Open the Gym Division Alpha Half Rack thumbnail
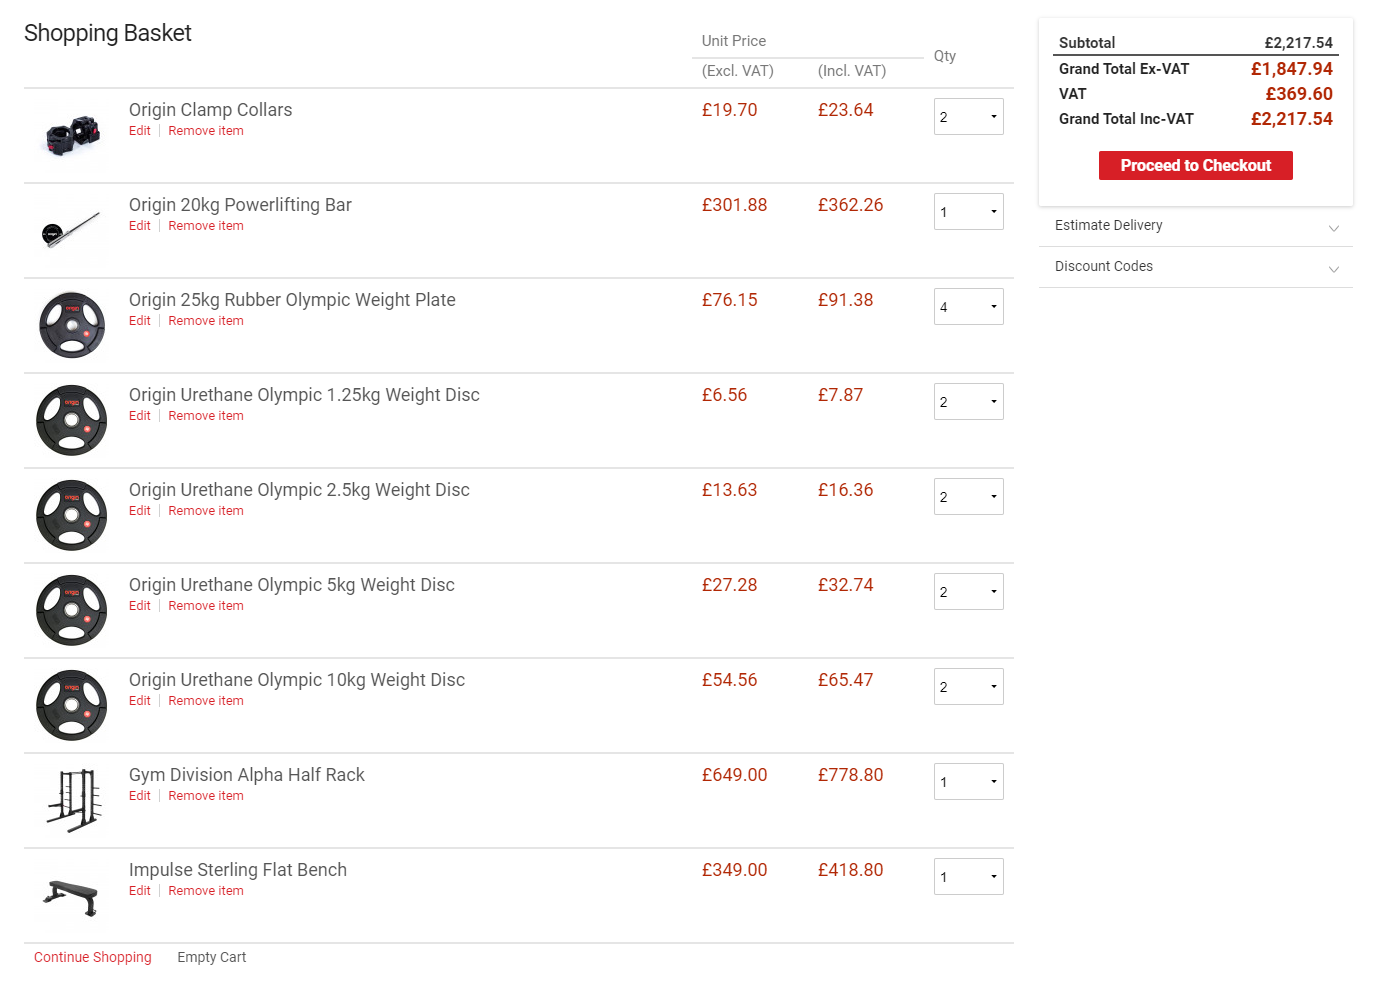1385x983 pixels. (72, 801)
